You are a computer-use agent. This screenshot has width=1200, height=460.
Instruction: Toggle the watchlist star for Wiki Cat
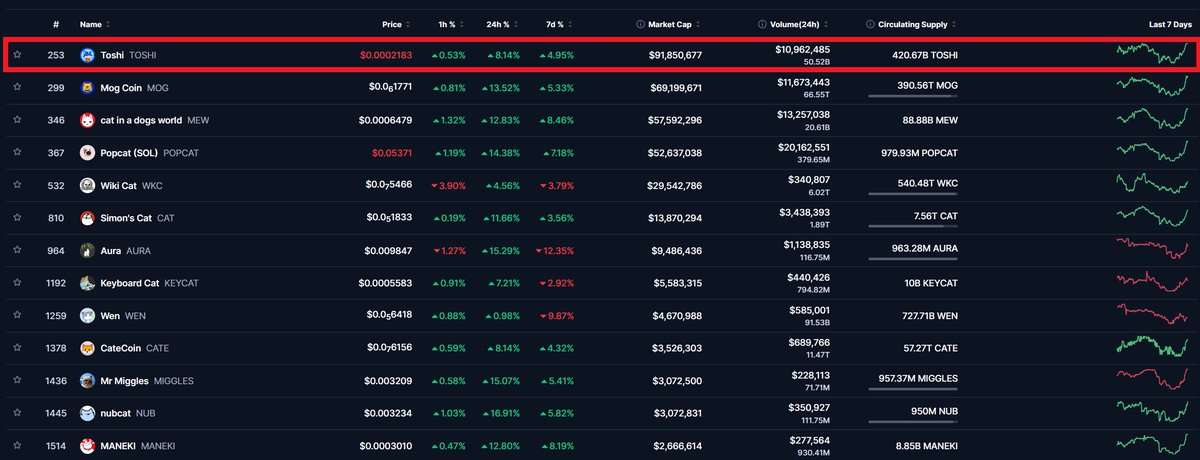[17, 185]
